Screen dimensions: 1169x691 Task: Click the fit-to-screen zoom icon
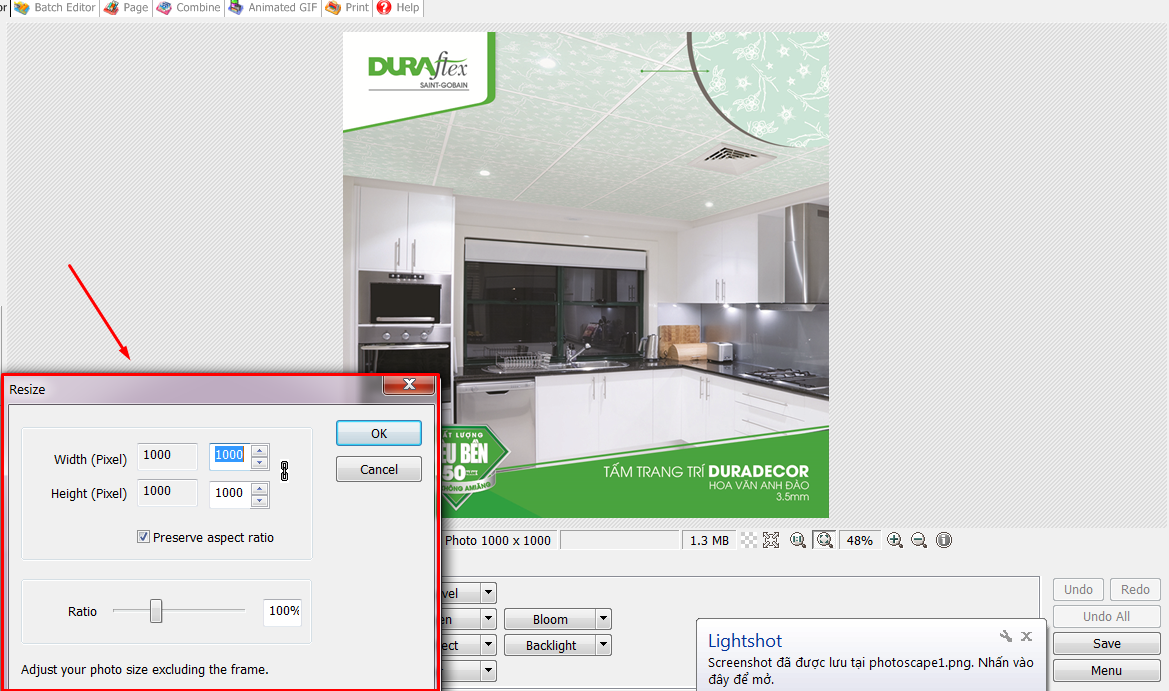tap(825, 540)
